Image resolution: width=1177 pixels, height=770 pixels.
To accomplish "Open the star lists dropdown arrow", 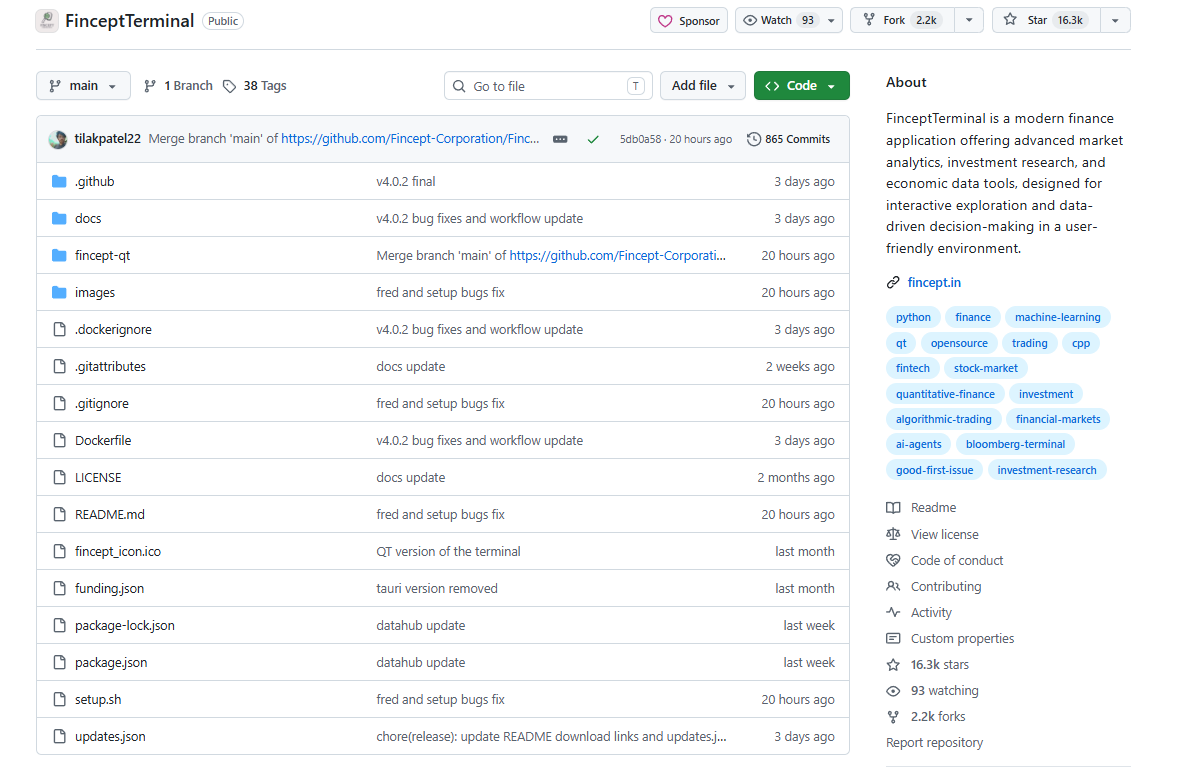I will [1115, 20].
